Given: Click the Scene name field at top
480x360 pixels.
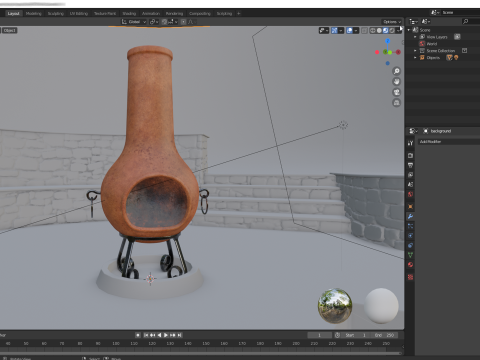Looking at the screenshot, I should point(460,12).
